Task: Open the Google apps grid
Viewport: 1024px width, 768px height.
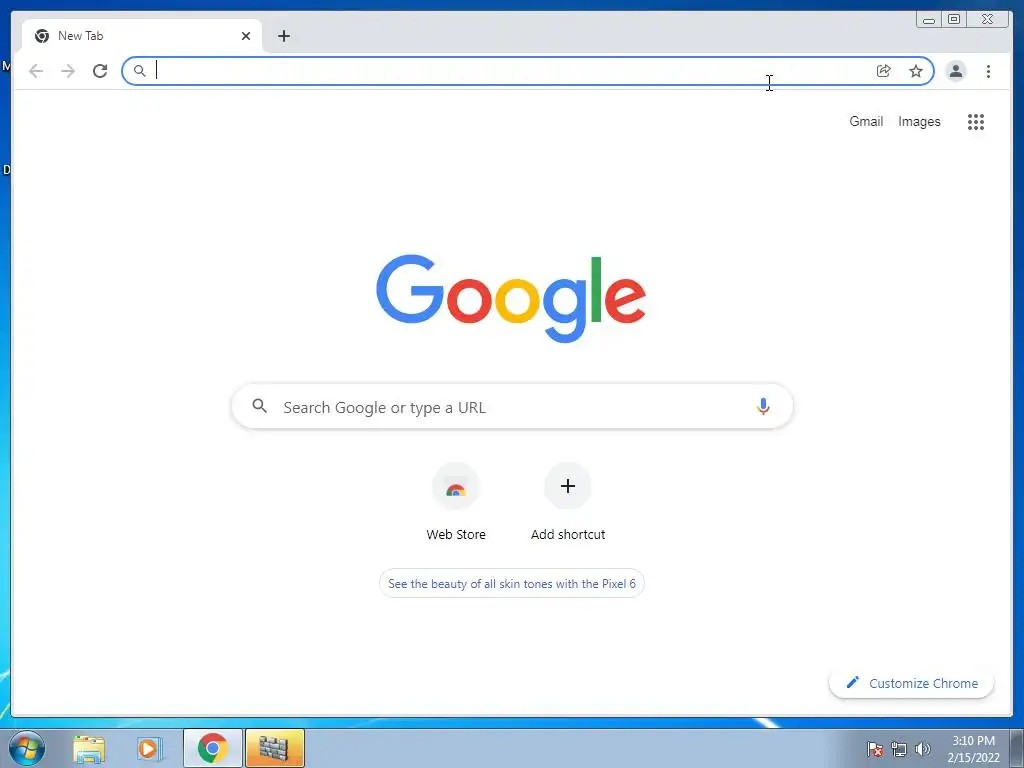Action: 976,121
